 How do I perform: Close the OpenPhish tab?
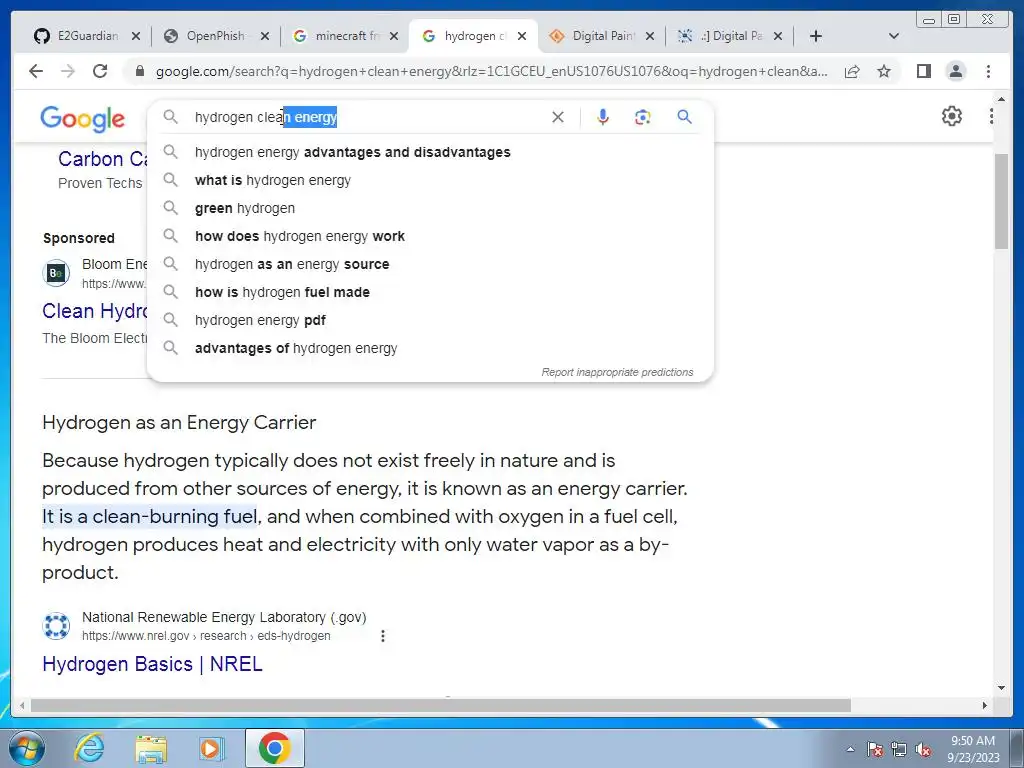(x=264, y=36)
